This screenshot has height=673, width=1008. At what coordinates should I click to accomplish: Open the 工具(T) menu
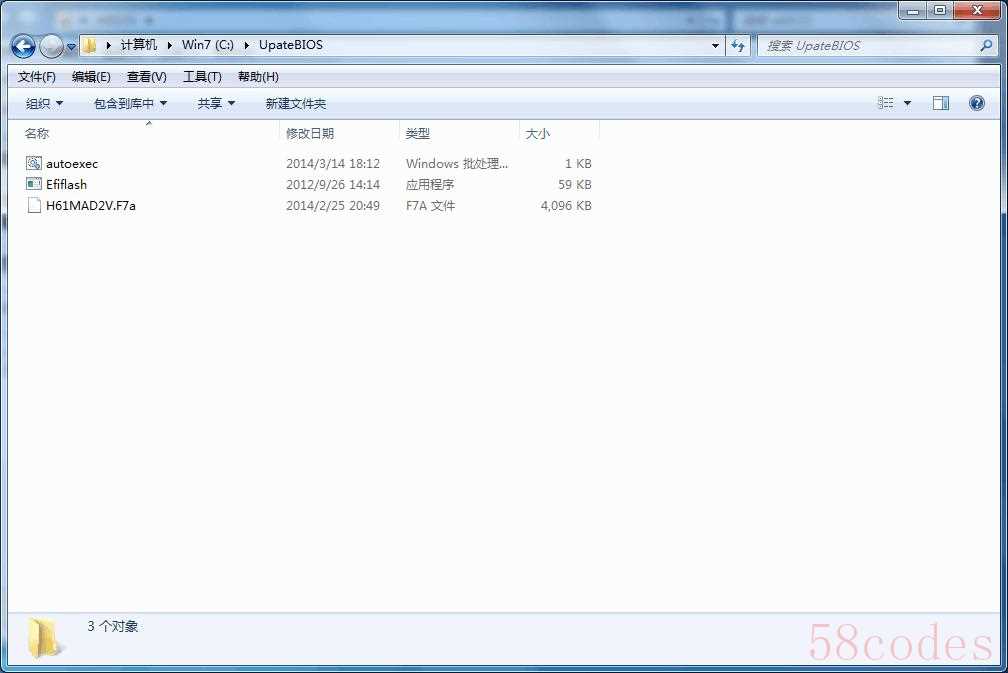pyautogui.click(x=201, y=77)
